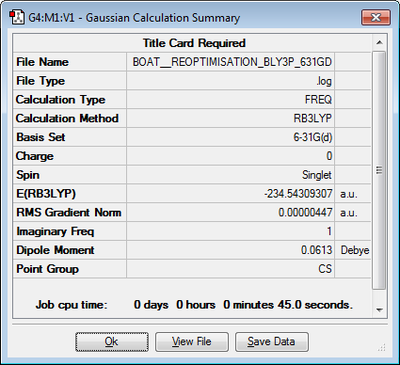Select the Calculation Type FREQ cell

click(230, 100)
